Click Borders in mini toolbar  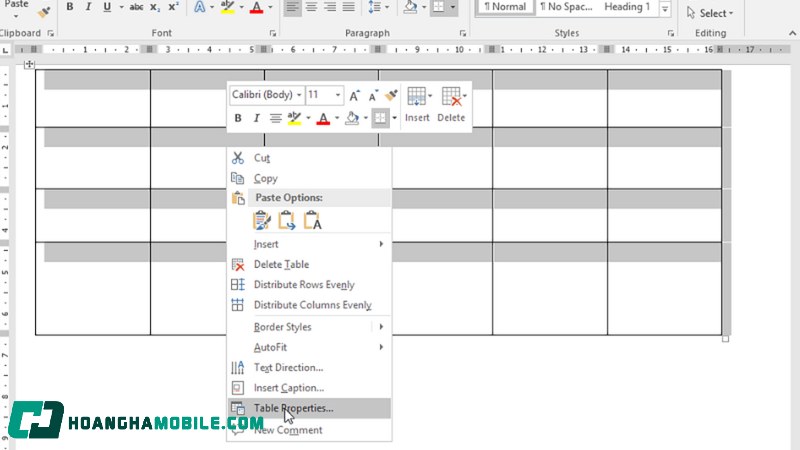(x=380, y=118)
